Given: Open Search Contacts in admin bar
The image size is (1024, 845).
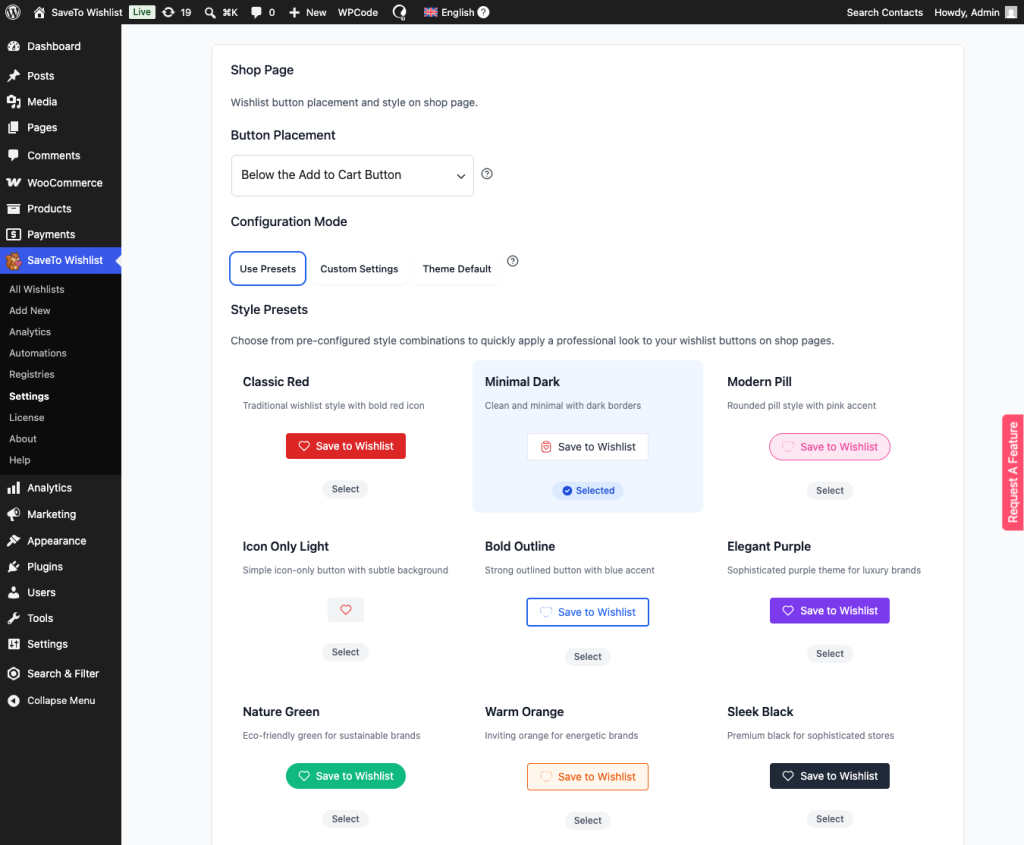Looking at the screenshot, I should click(884, 12).
